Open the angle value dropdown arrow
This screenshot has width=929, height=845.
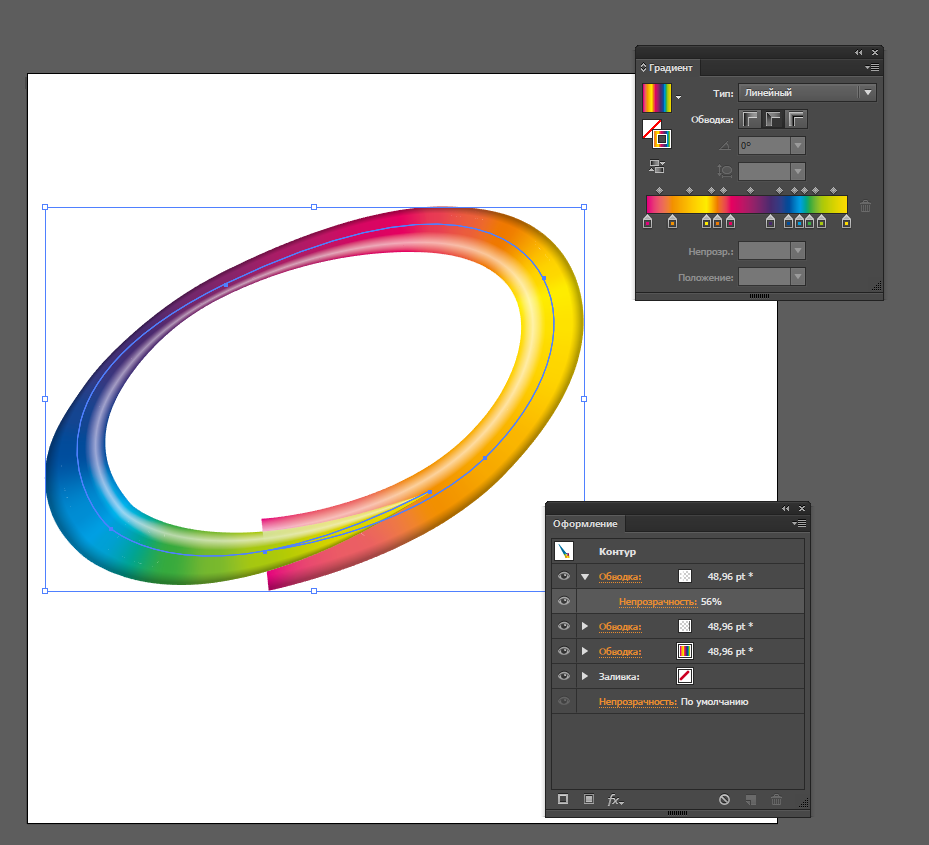click(x=798, y=145)
